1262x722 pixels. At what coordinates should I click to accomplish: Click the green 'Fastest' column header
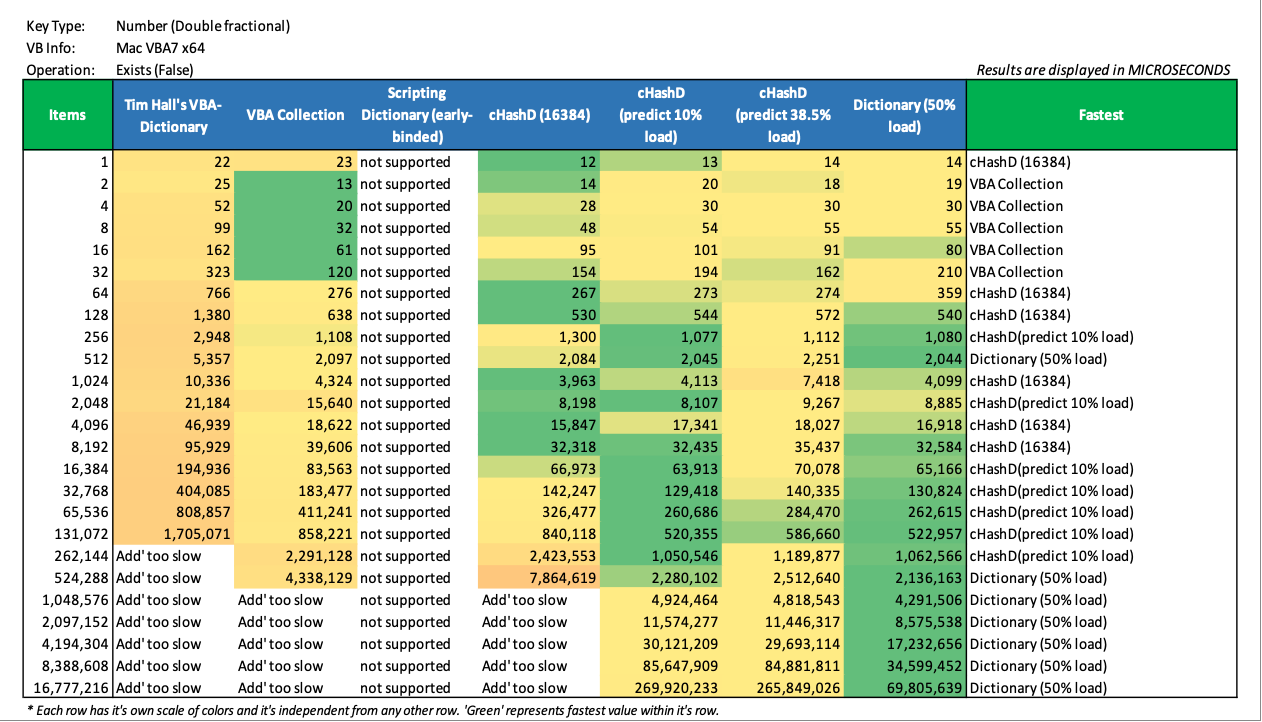(x=1101, y=115)
